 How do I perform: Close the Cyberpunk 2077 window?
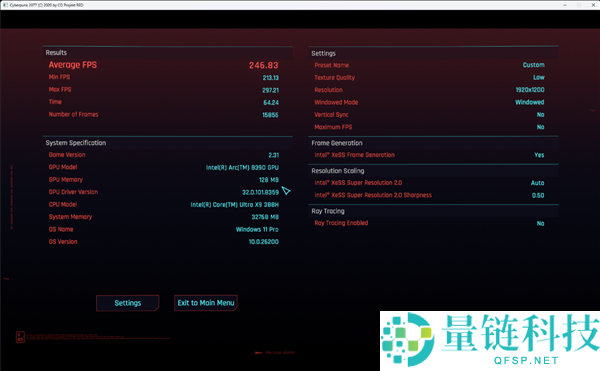coord(593,5)
